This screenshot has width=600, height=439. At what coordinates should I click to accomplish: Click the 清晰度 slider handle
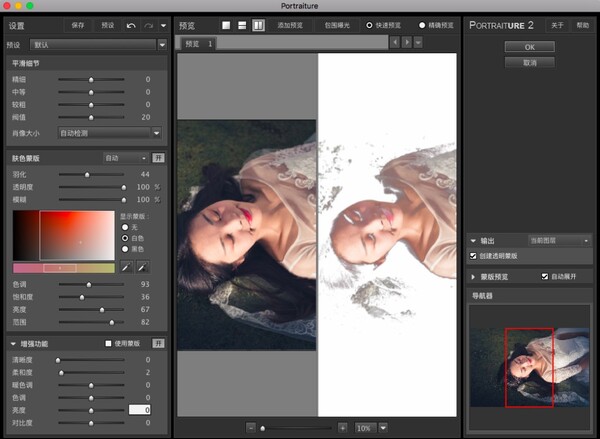(58, 360)
